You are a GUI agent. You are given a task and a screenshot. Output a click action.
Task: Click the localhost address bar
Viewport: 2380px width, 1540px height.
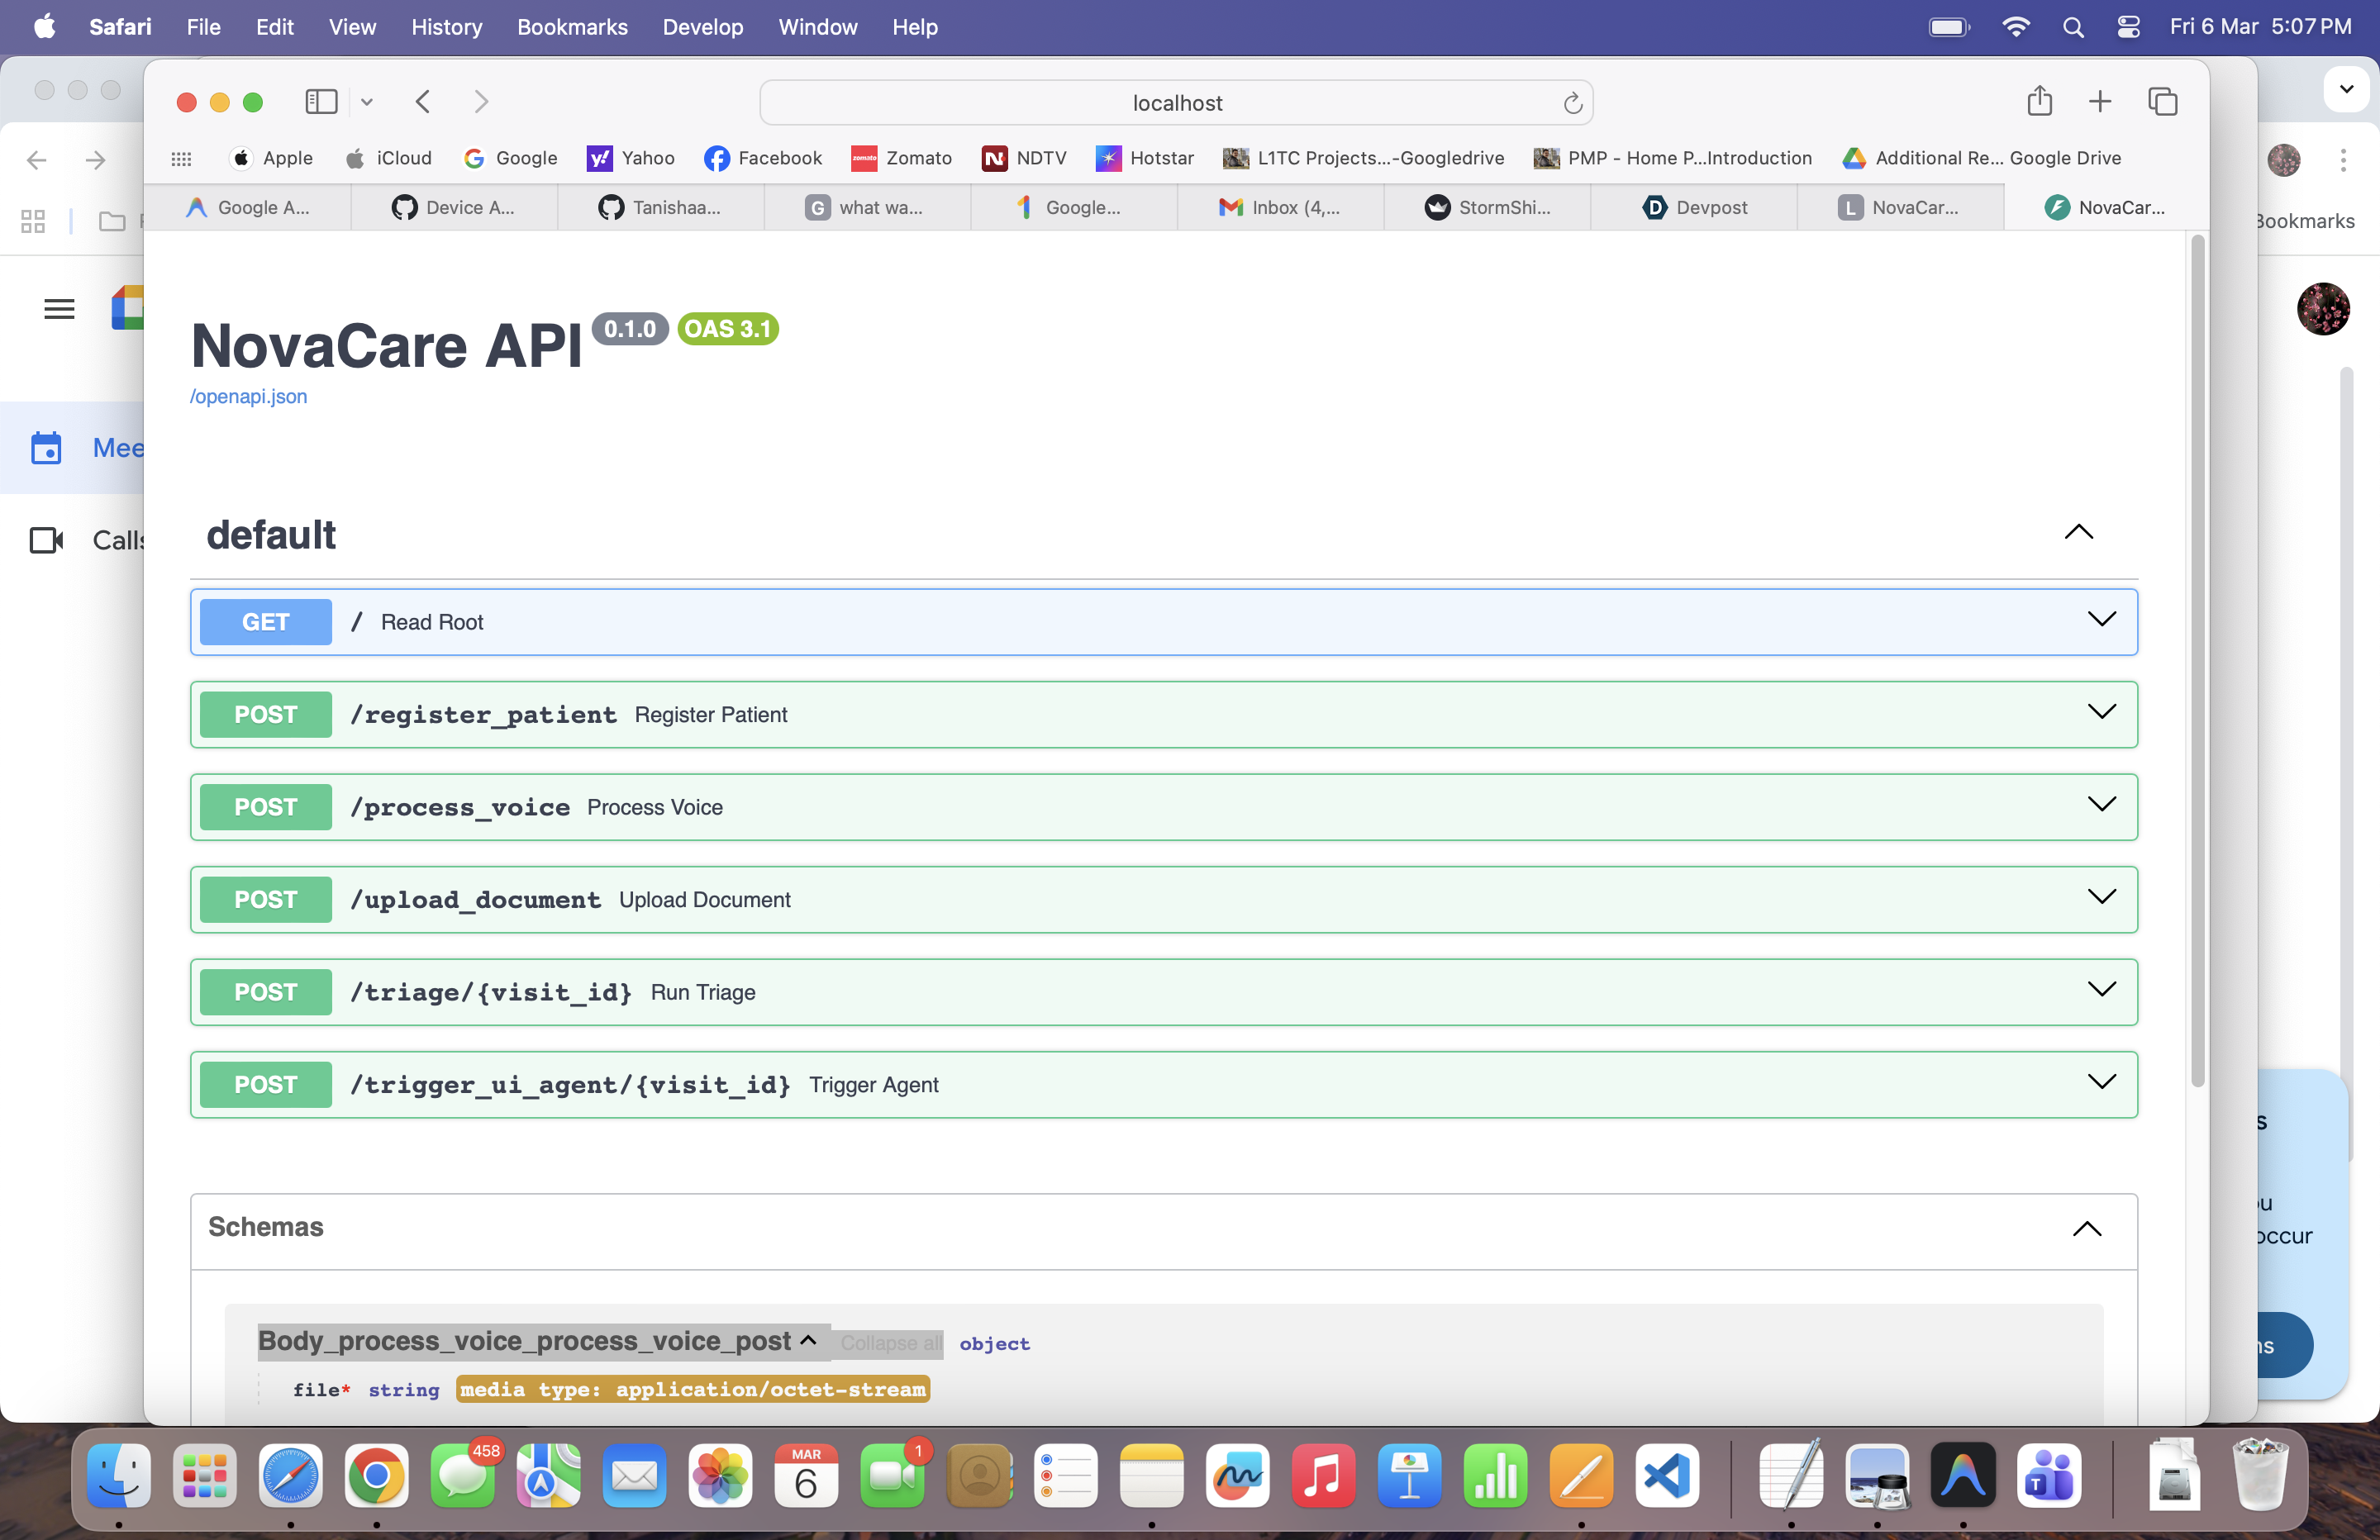click(1176, 103)
